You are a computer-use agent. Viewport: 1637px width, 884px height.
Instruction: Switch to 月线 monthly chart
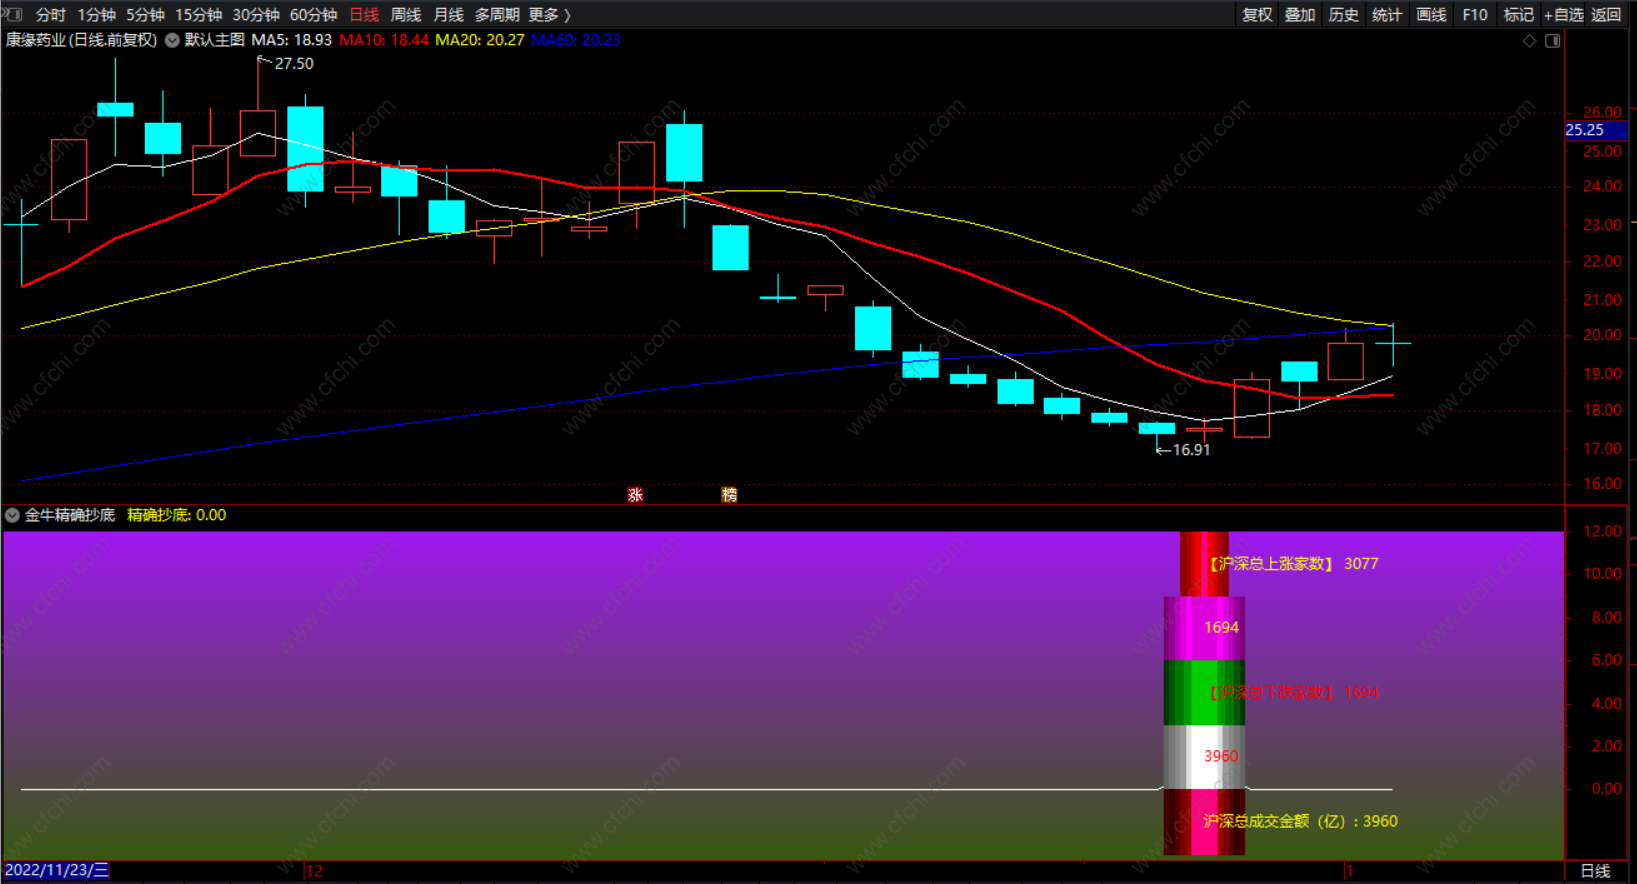[x=448, y=15]
